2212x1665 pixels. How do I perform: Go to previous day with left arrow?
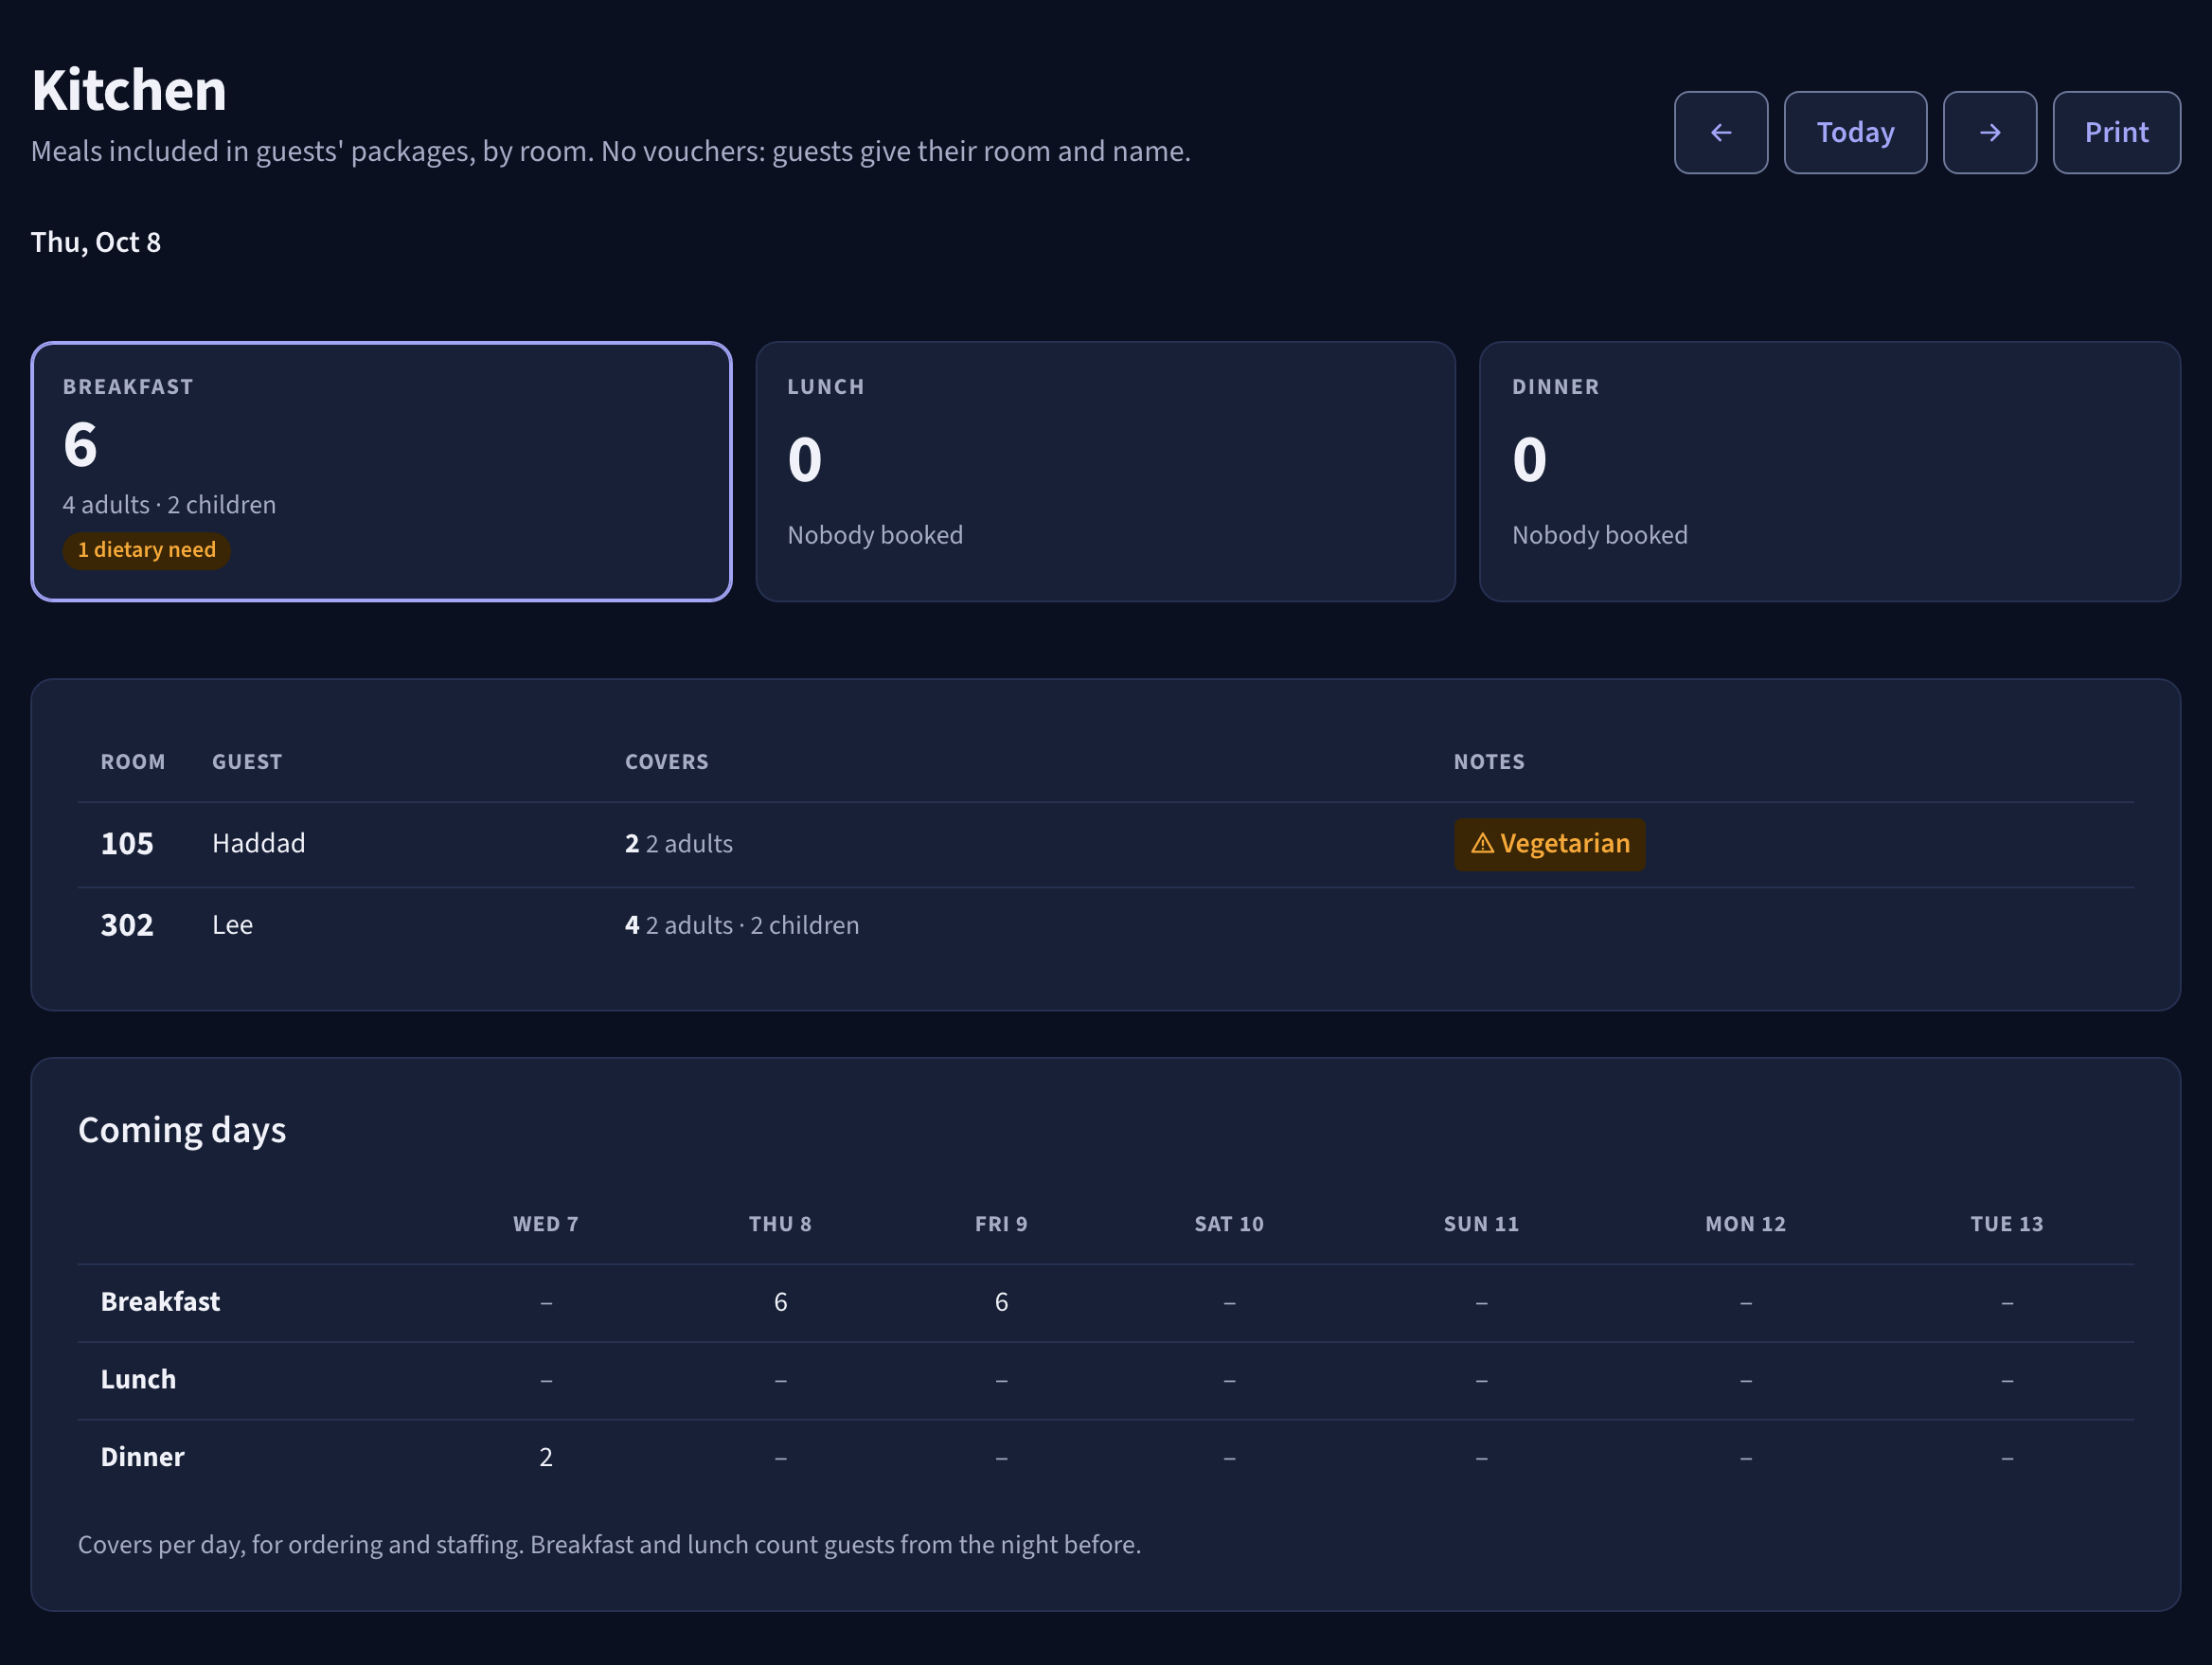click(x=1720, y=133)
